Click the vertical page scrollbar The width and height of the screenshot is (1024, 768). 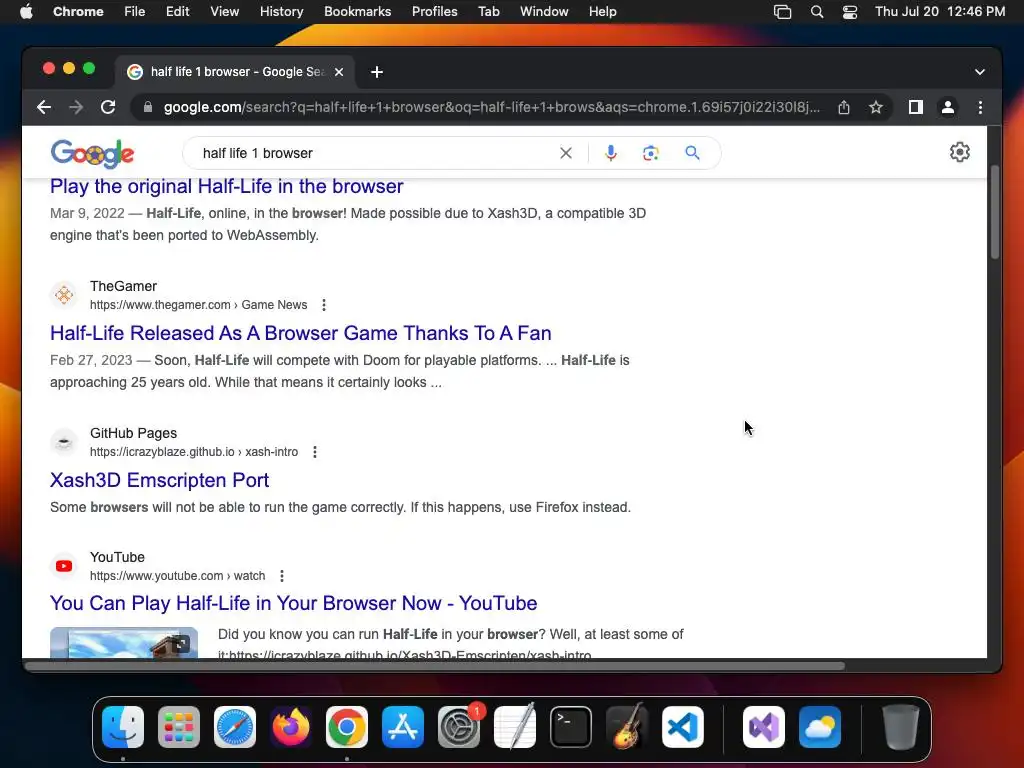coord(994,213)
